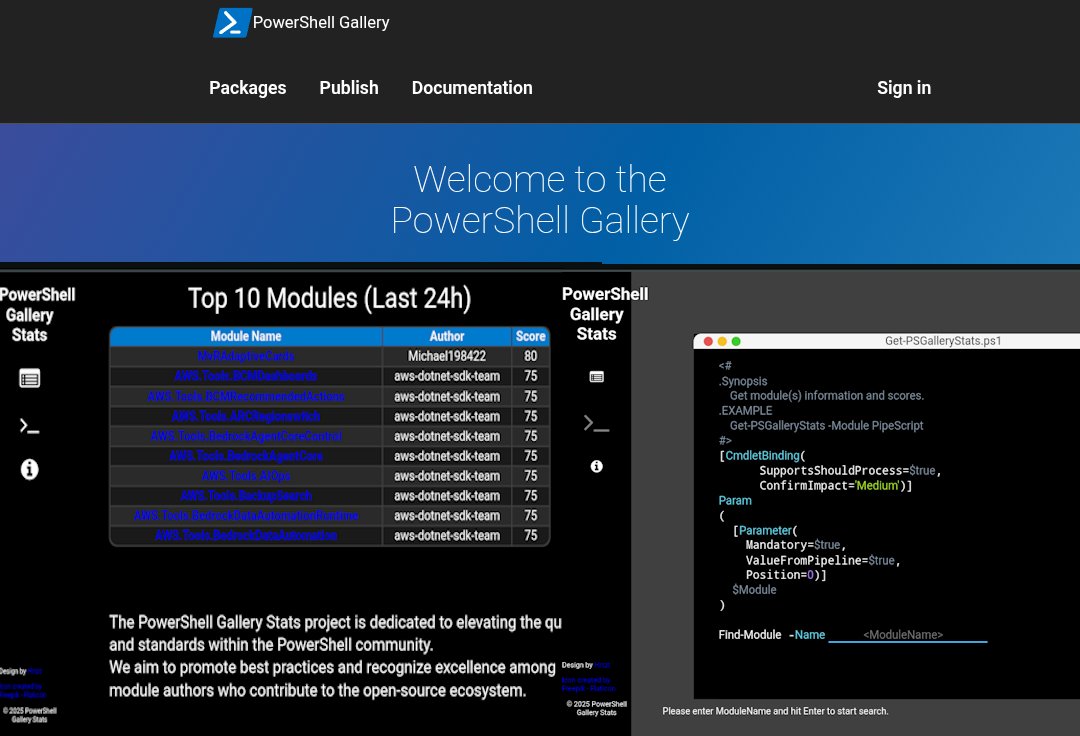Click PowerShell Gallery Stats title in left sidebar
Screen dimensions: 1080x736
[x=34, y=315]
